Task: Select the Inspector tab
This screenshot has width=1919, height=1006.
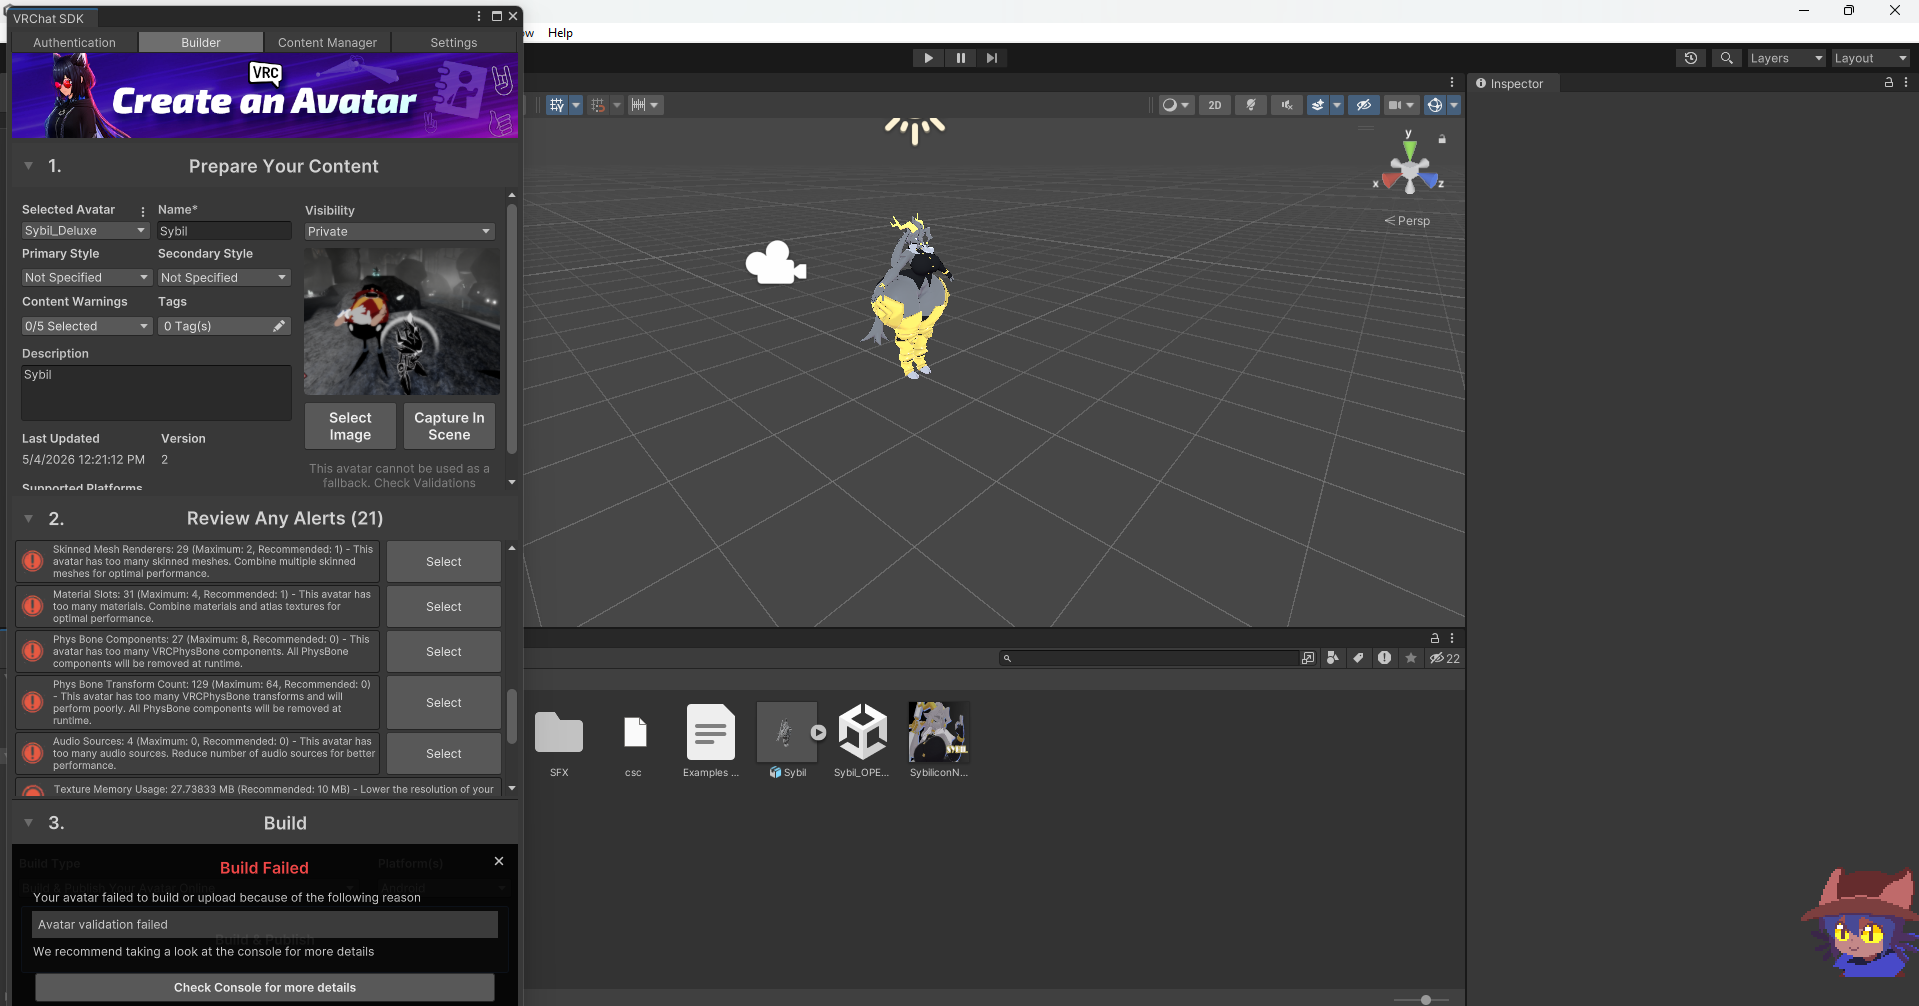Action: [1510, 84]
